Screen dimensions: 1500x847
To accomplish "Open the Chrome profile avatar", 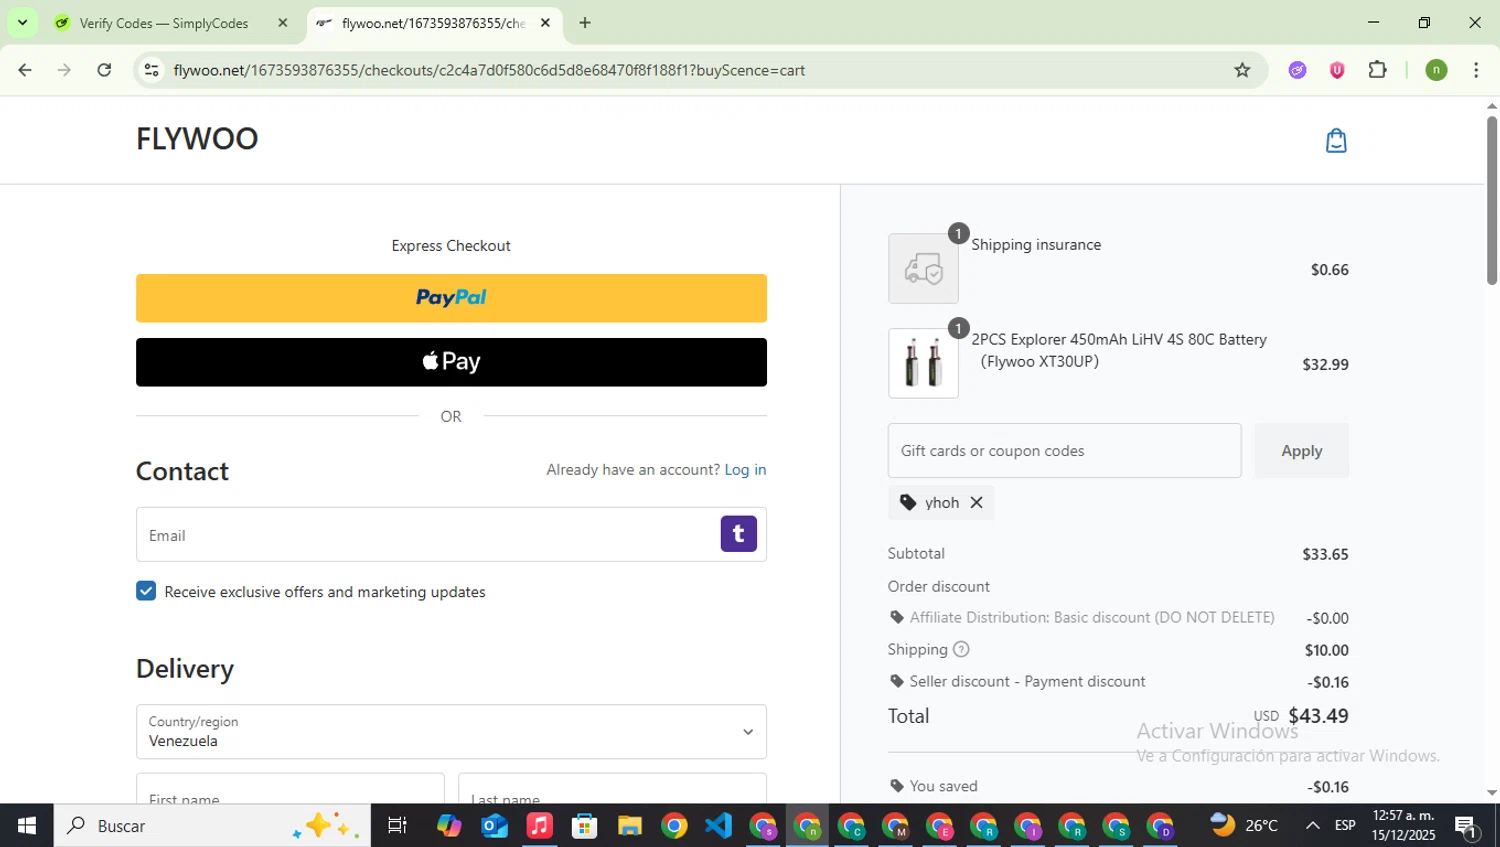I will point(1436,70).
